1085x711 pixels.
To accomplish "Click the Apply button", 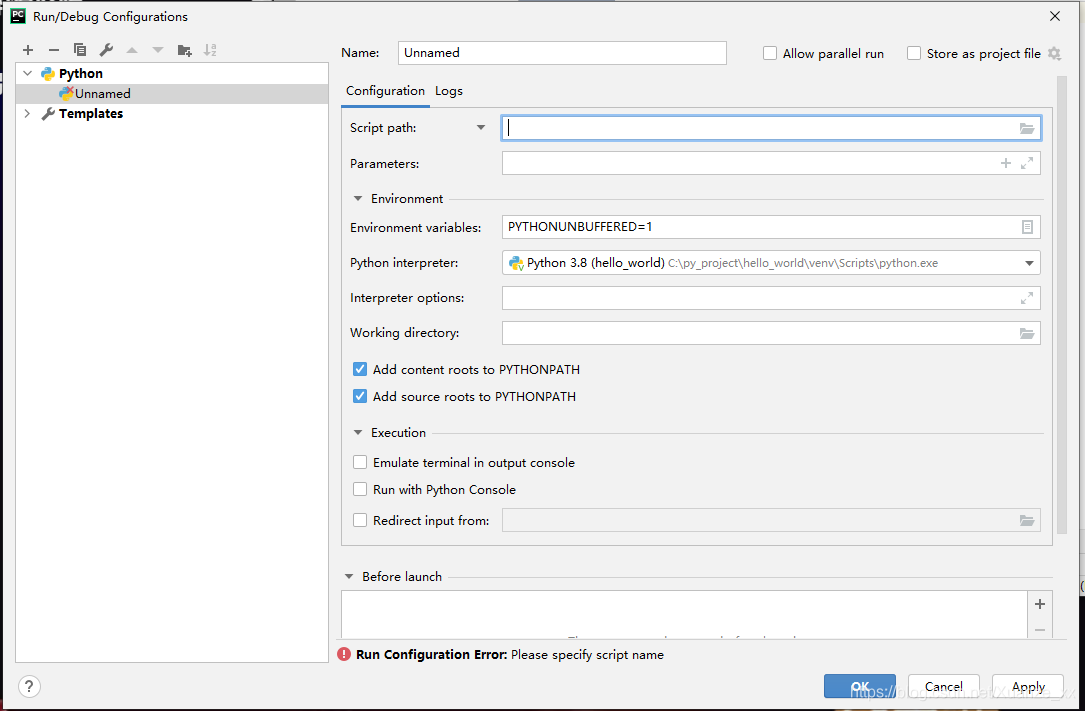I will (x=1028, y=686).
